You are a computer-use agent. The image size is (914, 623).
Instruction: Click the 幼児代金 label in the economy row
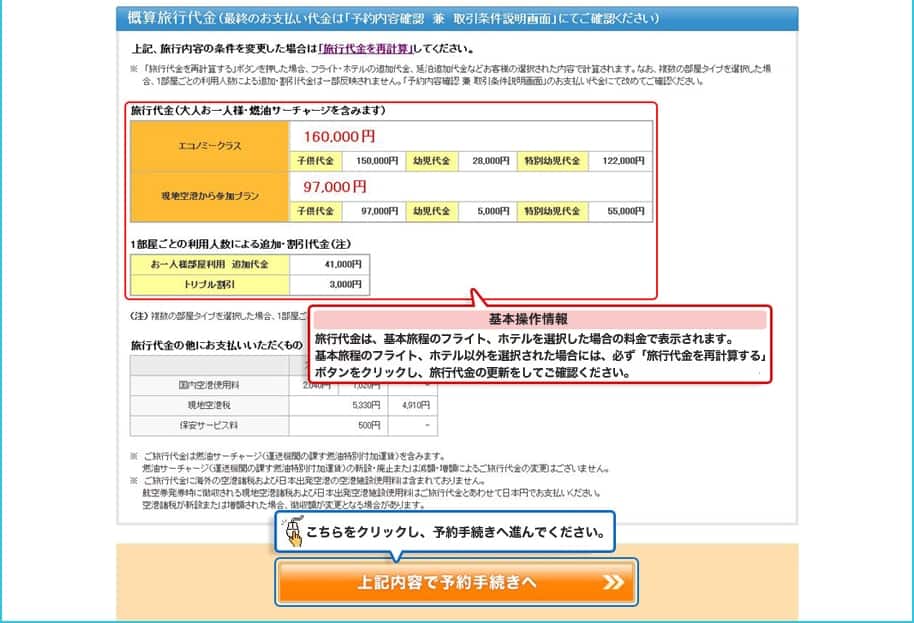(x=431, y=160)
